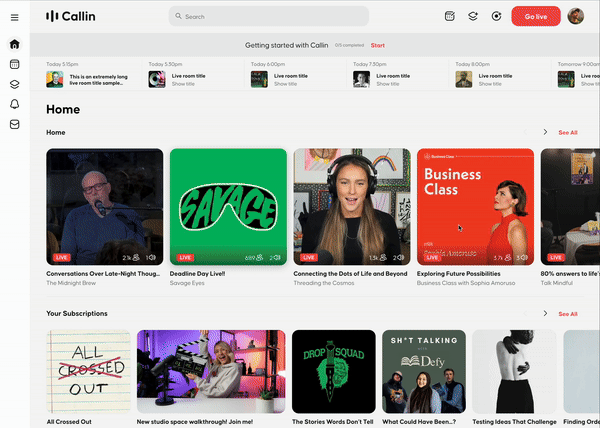Open the inbox sidebar icon
Screen dimensions: 600x428
tap(15, 124)
